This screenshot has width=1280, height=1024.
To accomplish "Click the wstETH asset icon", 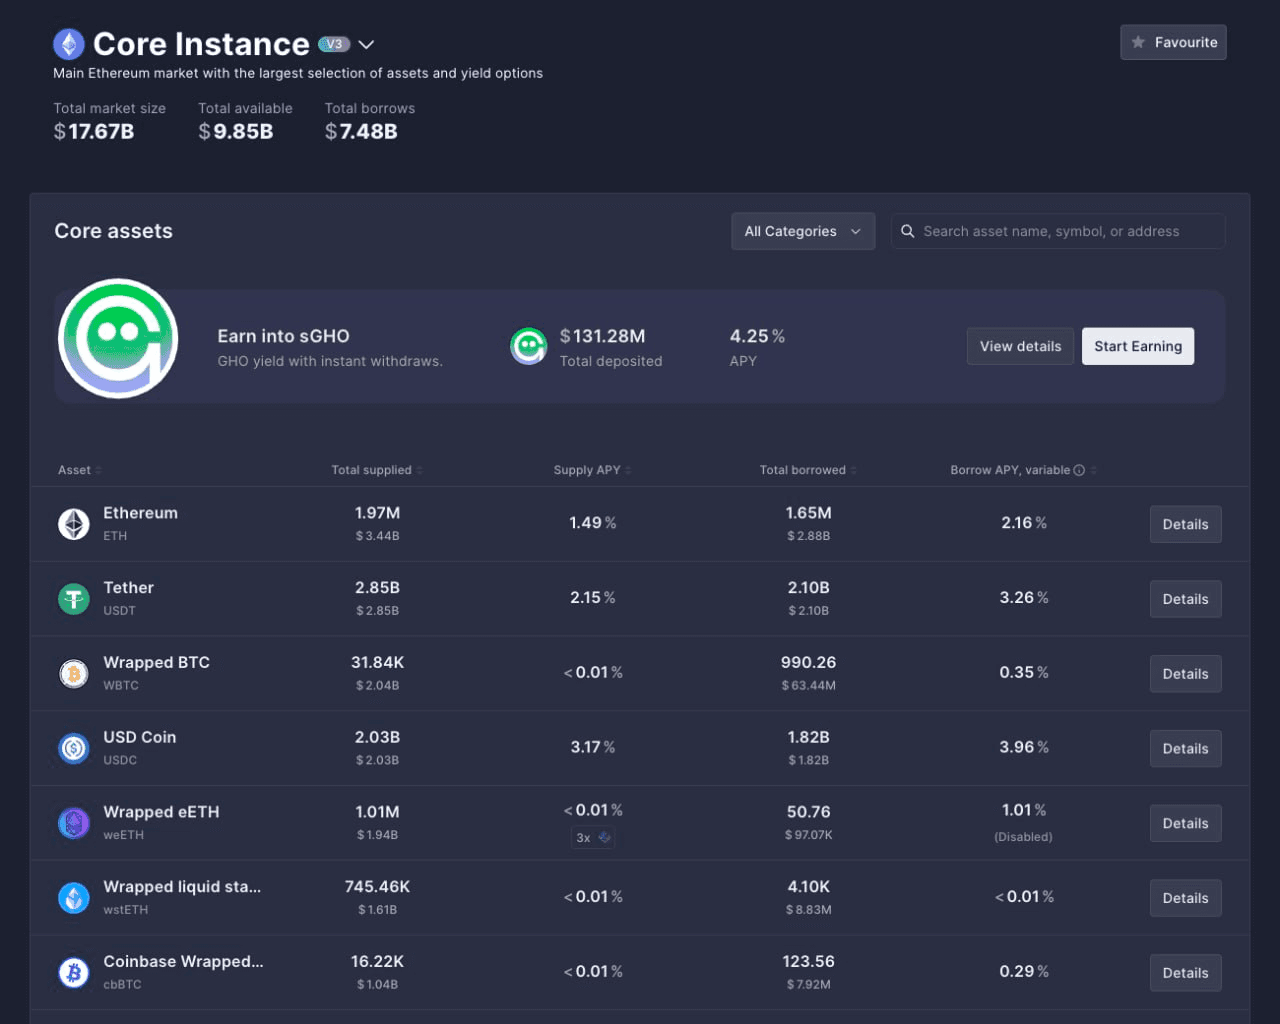I will click(x=74, y=898).
